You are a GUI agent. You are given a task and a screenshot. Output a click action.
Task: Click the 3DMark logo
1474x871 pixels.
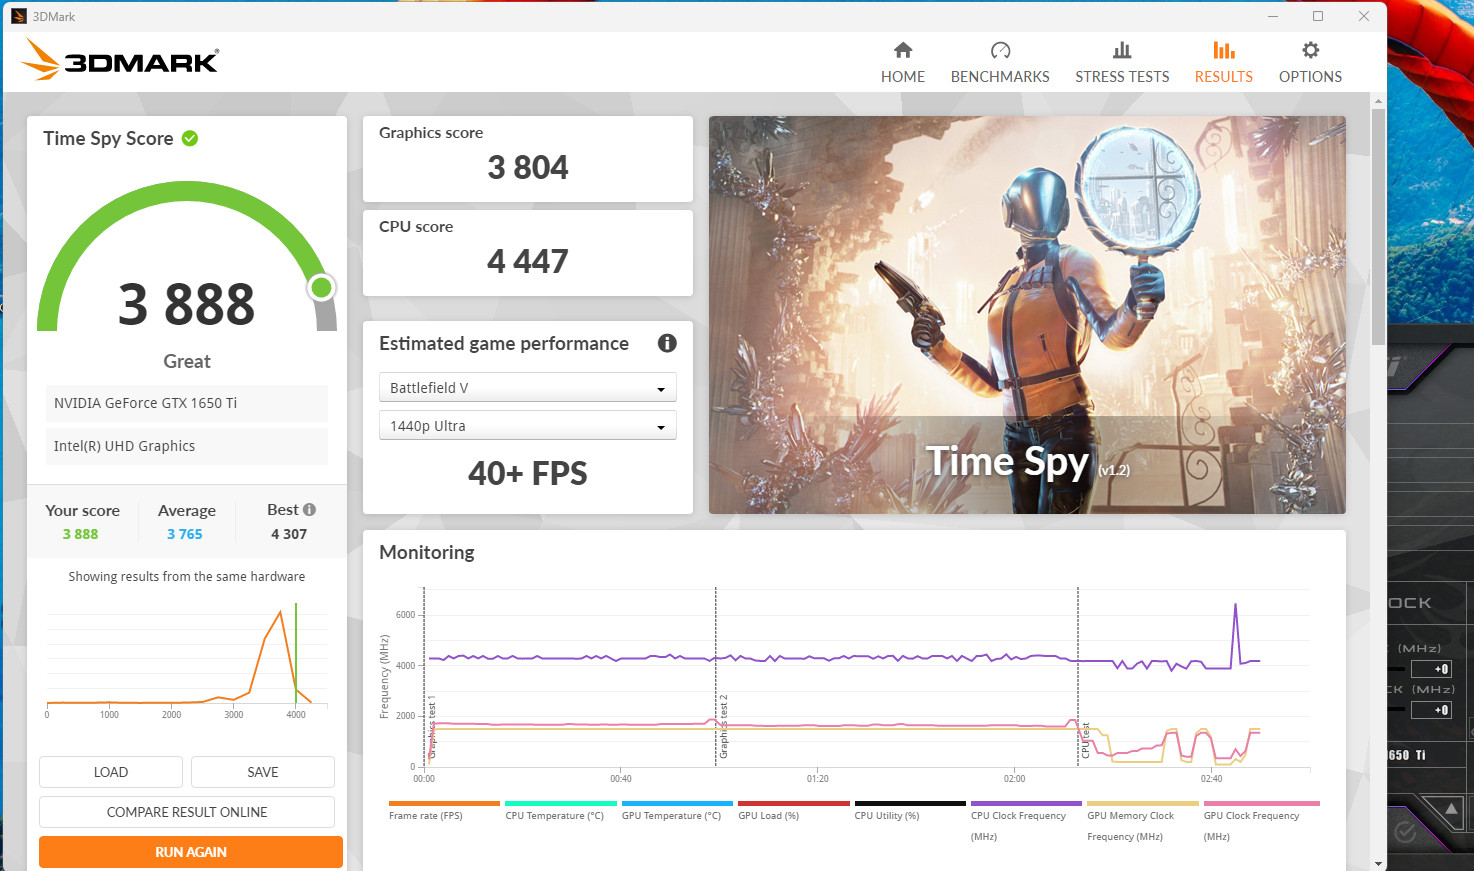[x=120, y=60]
